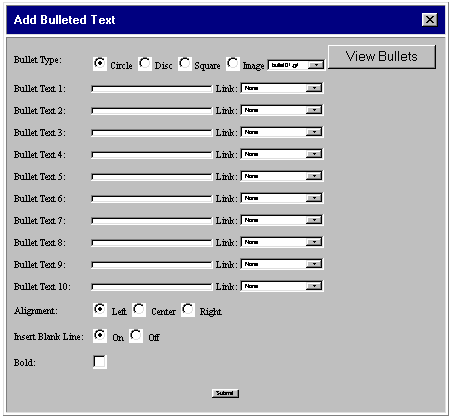Screen dimensions: 453x420
Task: Open the Link dropdown for Bullet Text 10
Action: [282, 286]
